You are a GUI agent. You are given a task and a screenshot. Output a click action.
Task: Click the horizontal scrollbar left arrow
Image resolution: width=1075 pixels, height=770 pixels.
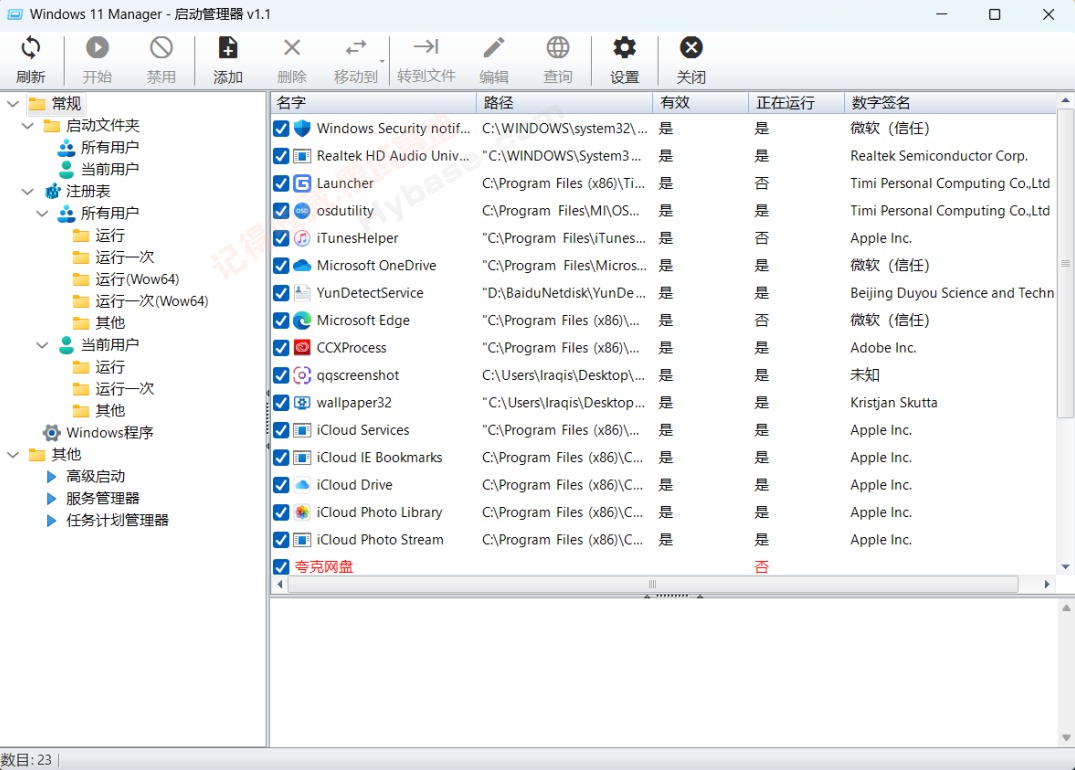(279, 584)
